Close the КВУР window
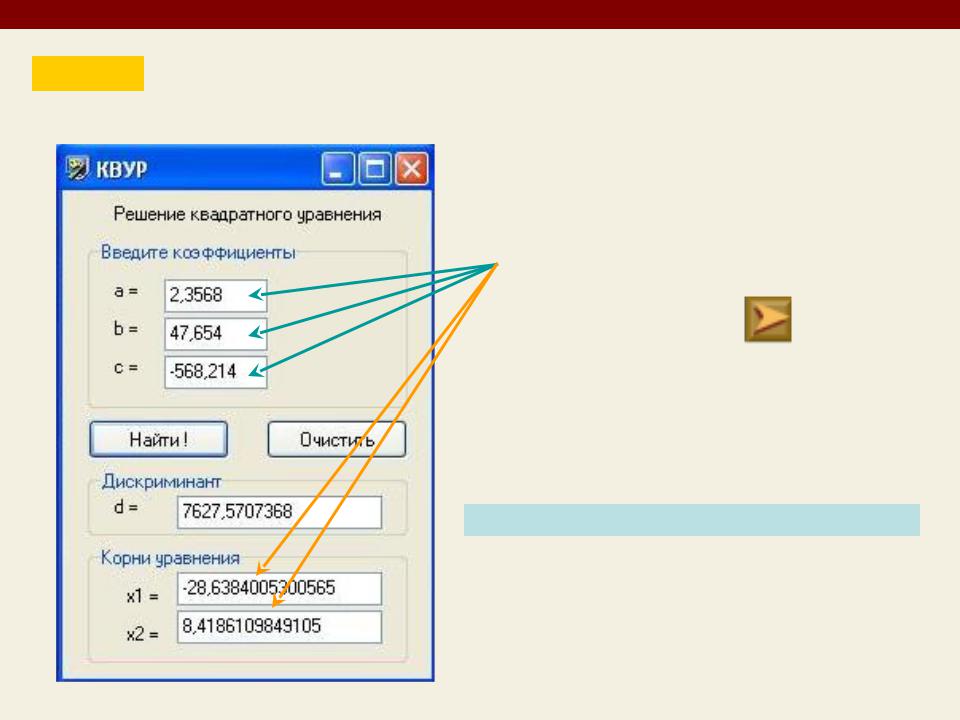This screenshot has width=960, height=720. [411, 168]
